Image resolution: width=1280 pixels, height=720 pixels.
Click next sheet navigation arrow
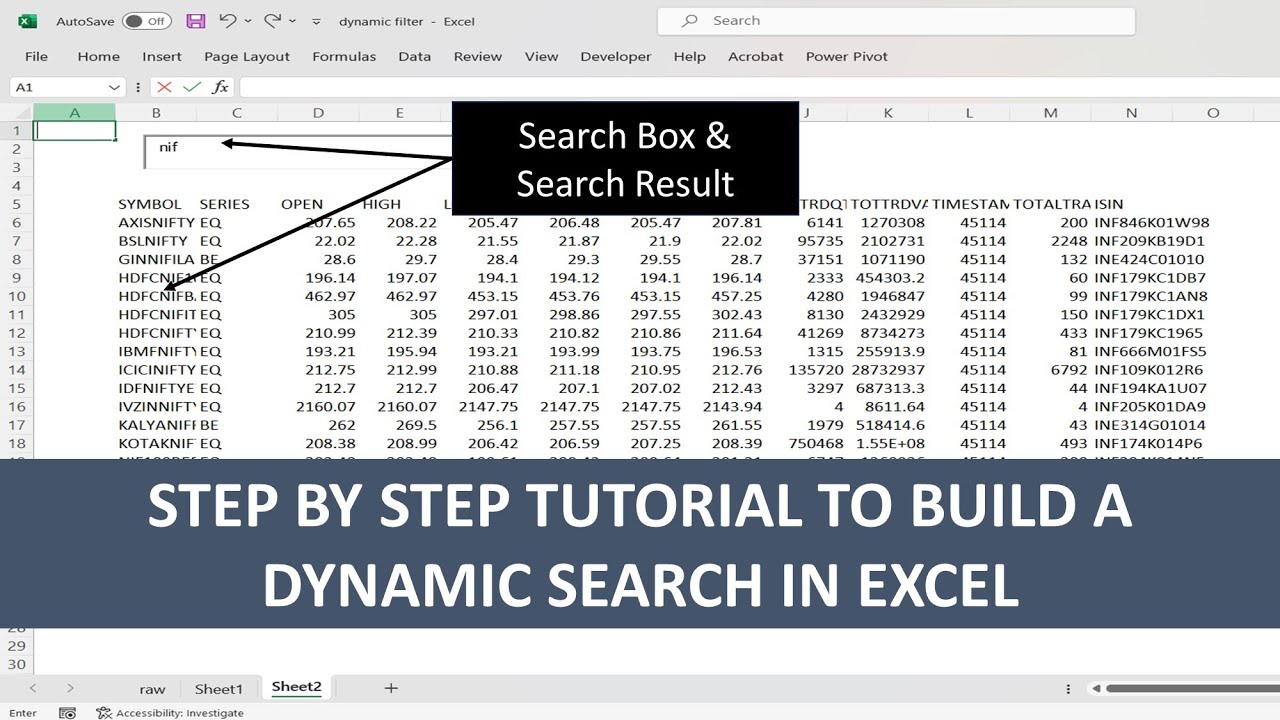(70, 688)
